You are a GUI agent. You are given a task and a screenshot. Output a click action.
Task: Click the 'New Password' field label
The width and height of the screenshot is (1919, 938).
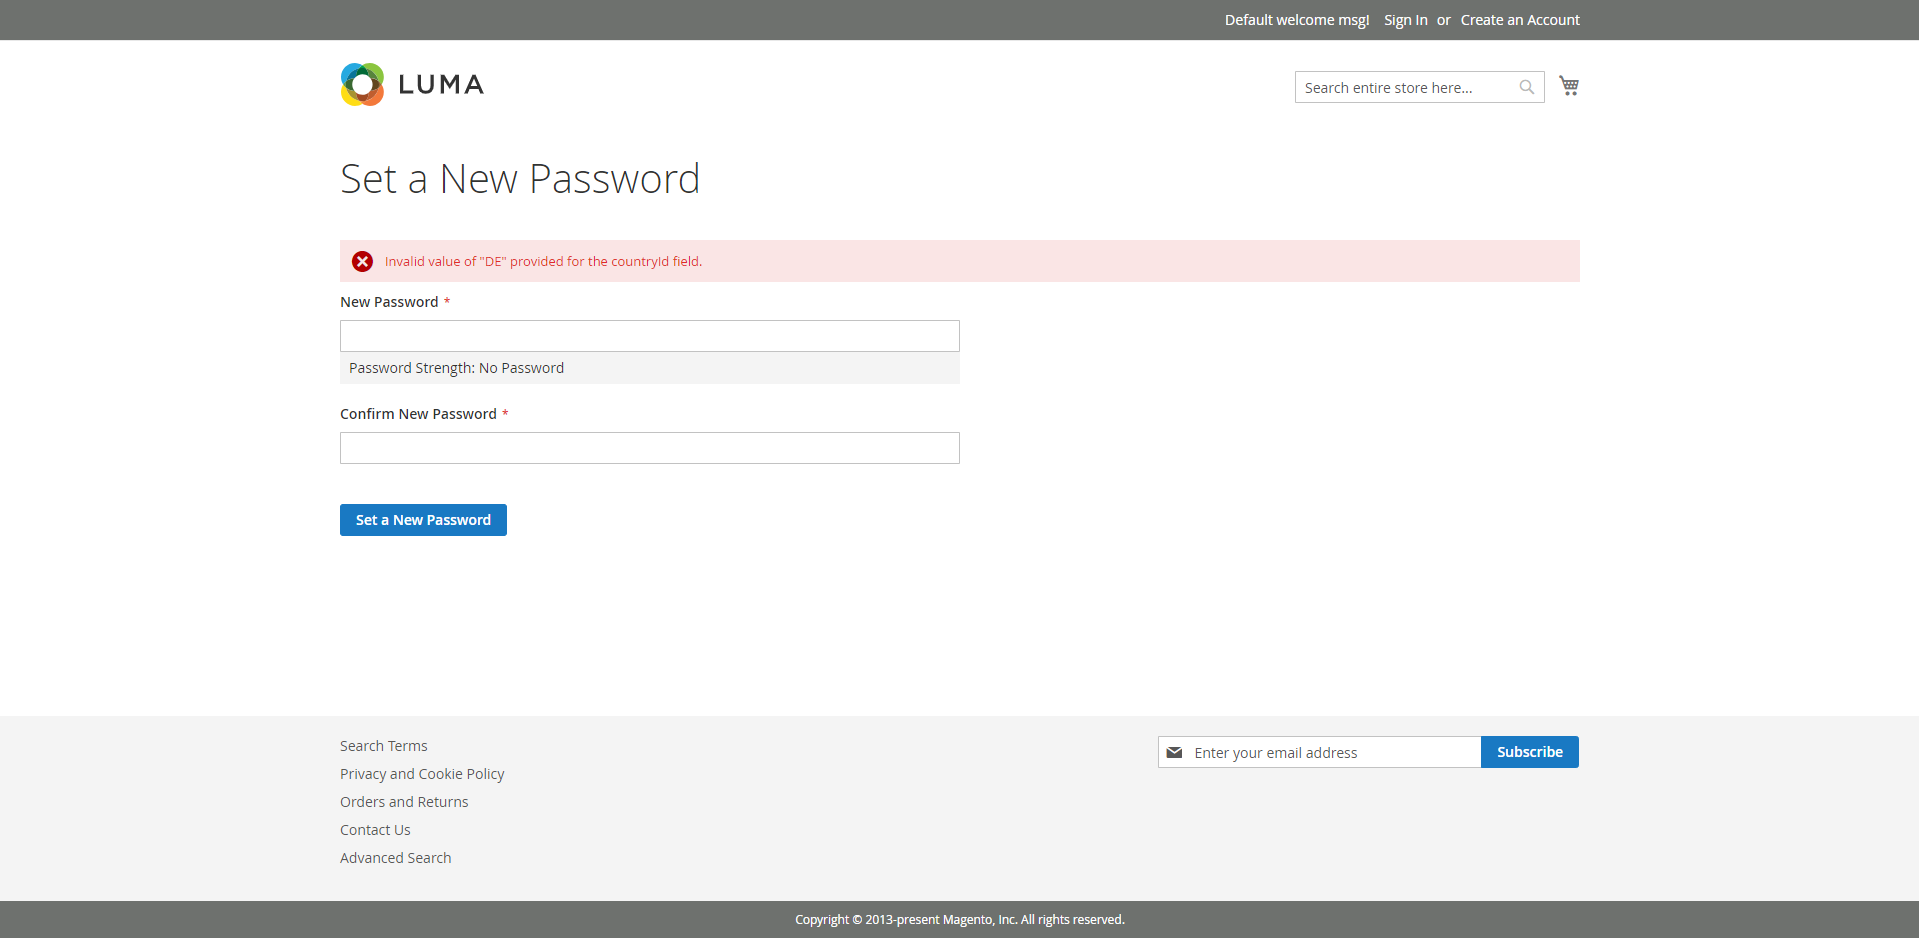[389, 302]
